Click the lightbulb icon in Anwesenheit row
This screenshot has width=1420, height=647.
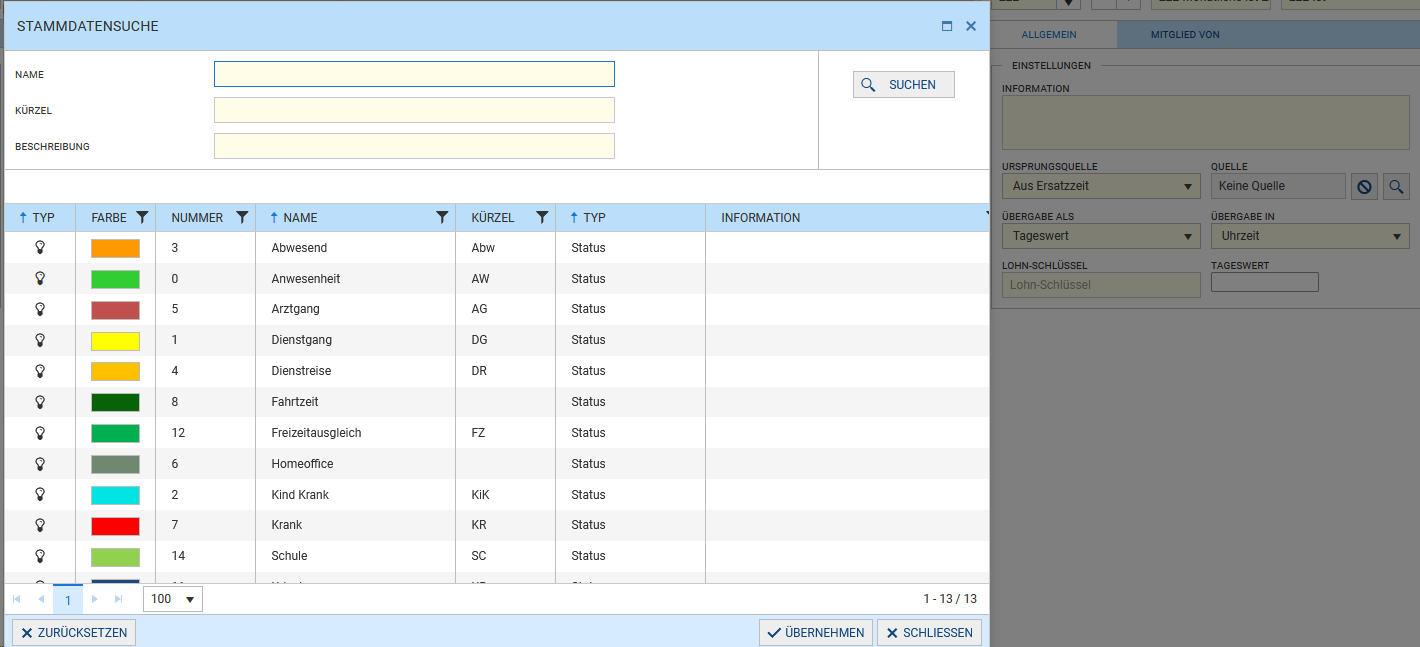pos(40,278)
